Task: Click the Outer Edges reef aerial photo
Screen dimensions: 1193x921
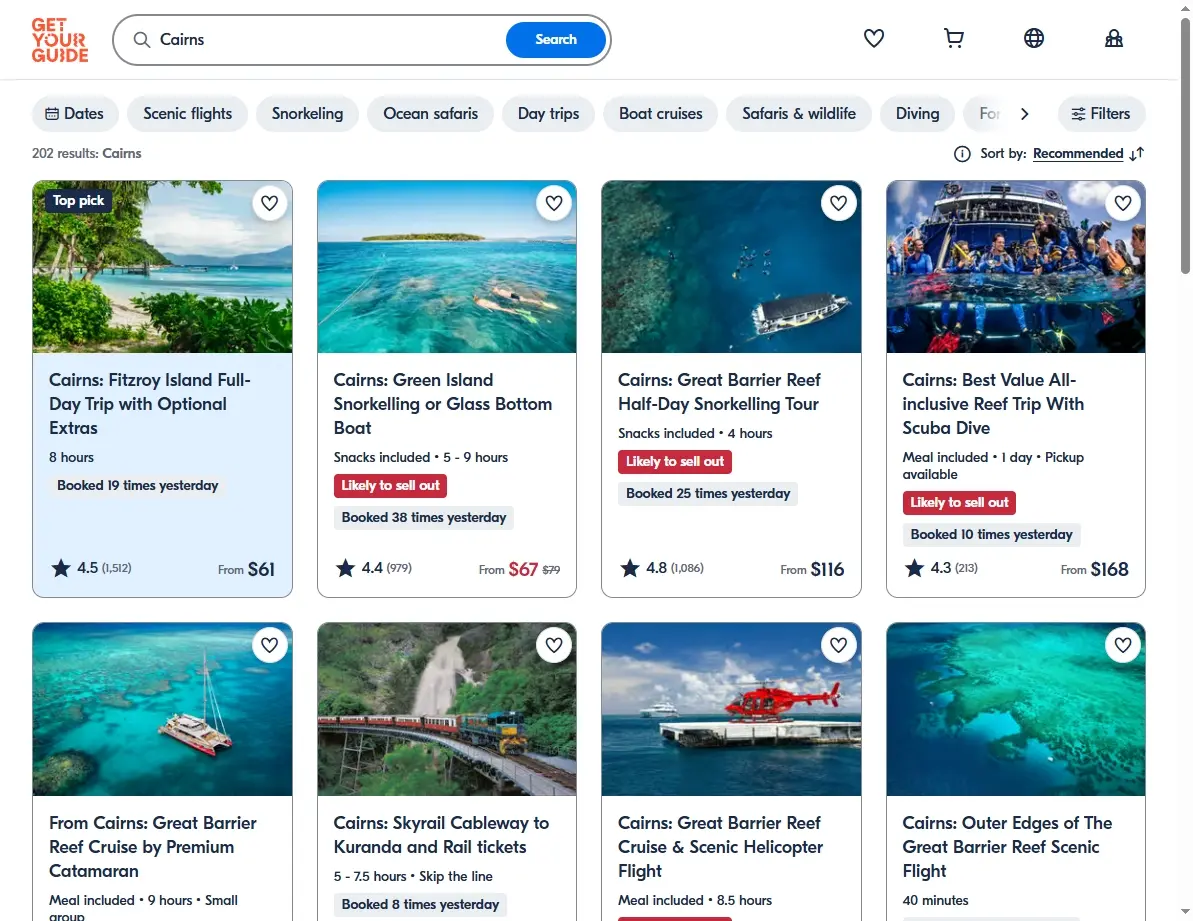Action: coord(1016,710)
